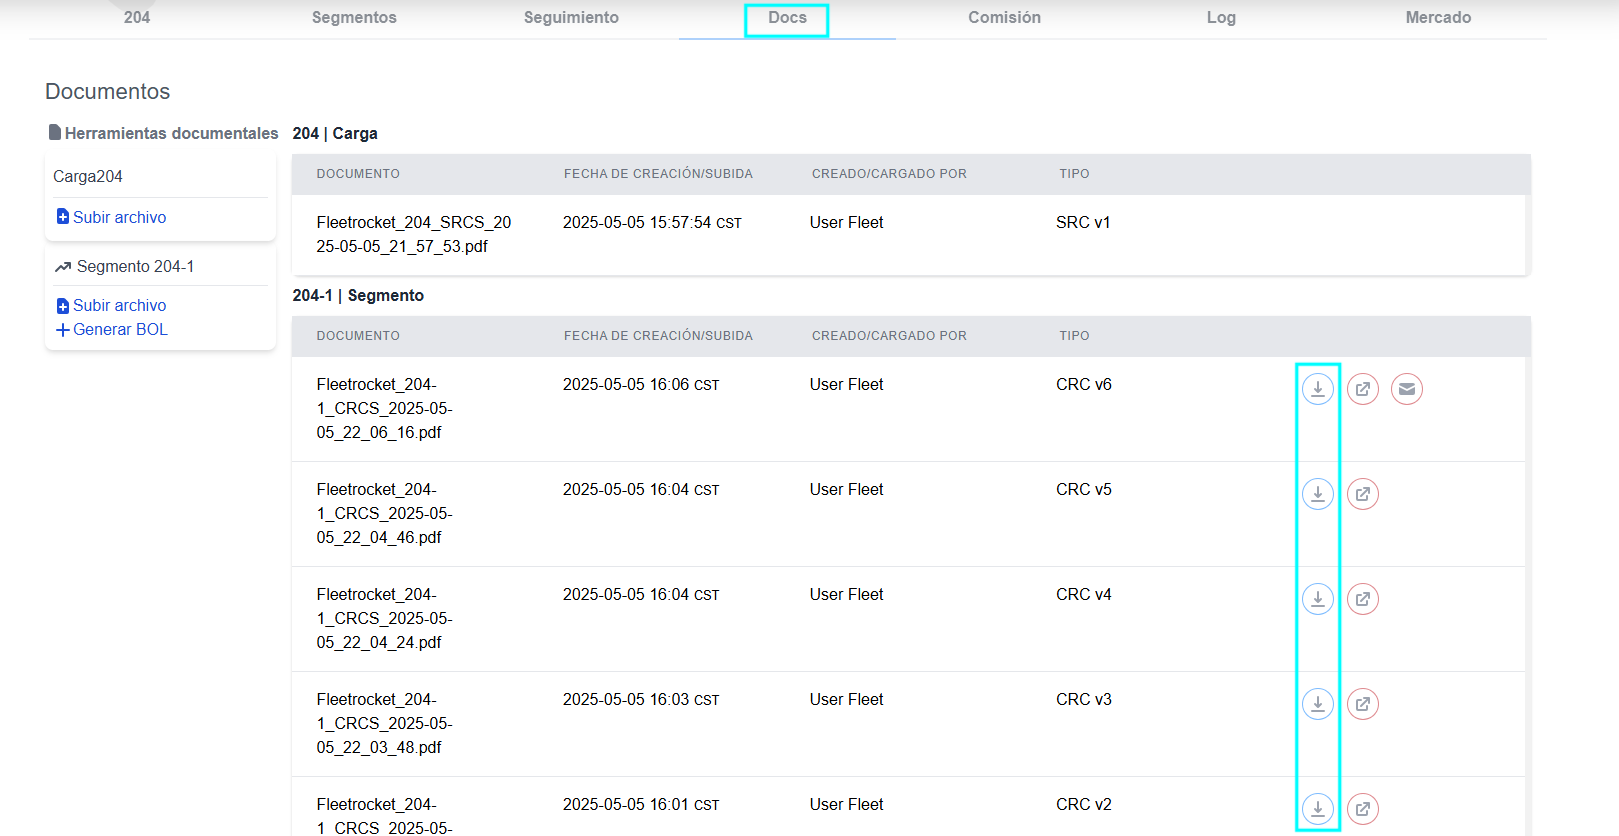Click User Fleet in the SRC v1 row
Screen dimensions: 1619x836
click(847, 222)
